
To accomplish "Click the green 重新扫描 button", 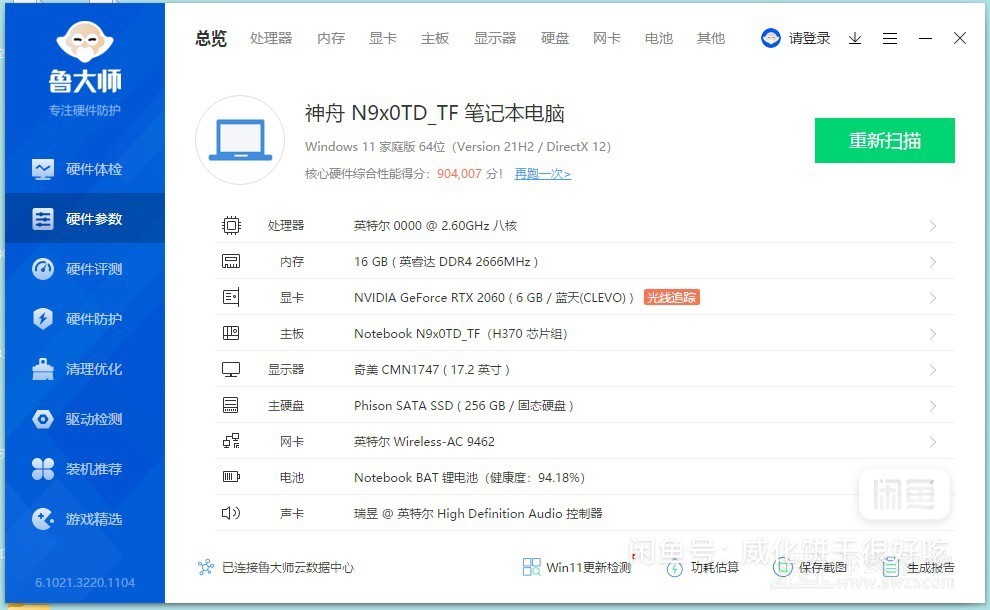I will [884, 140].
